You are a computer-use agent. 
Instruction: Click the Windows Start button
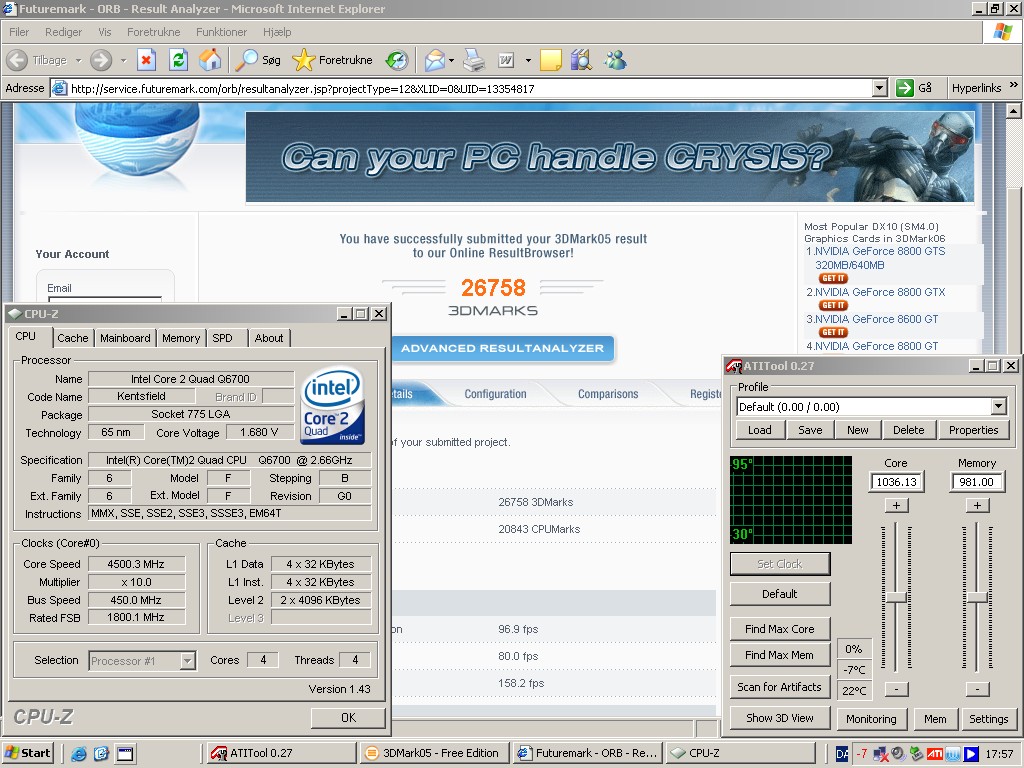(27, 754)
